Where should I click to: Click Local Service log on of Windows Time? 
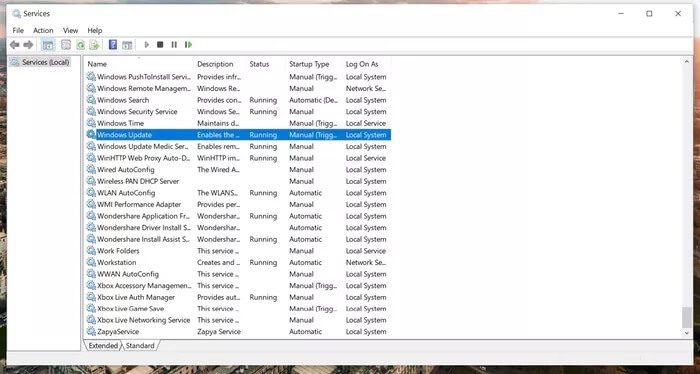click(366, 123)
